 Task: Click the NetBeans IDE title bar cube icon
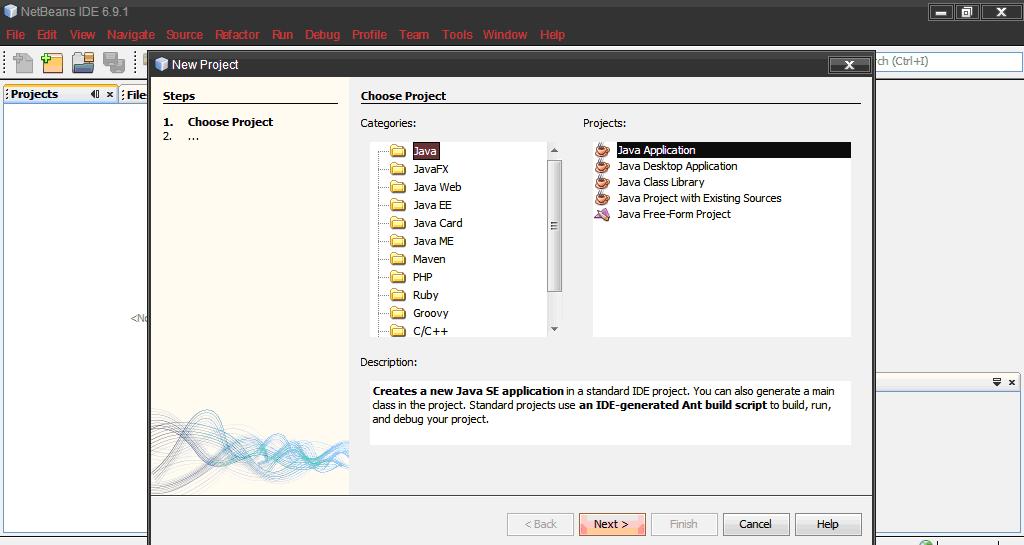[10, 11]
